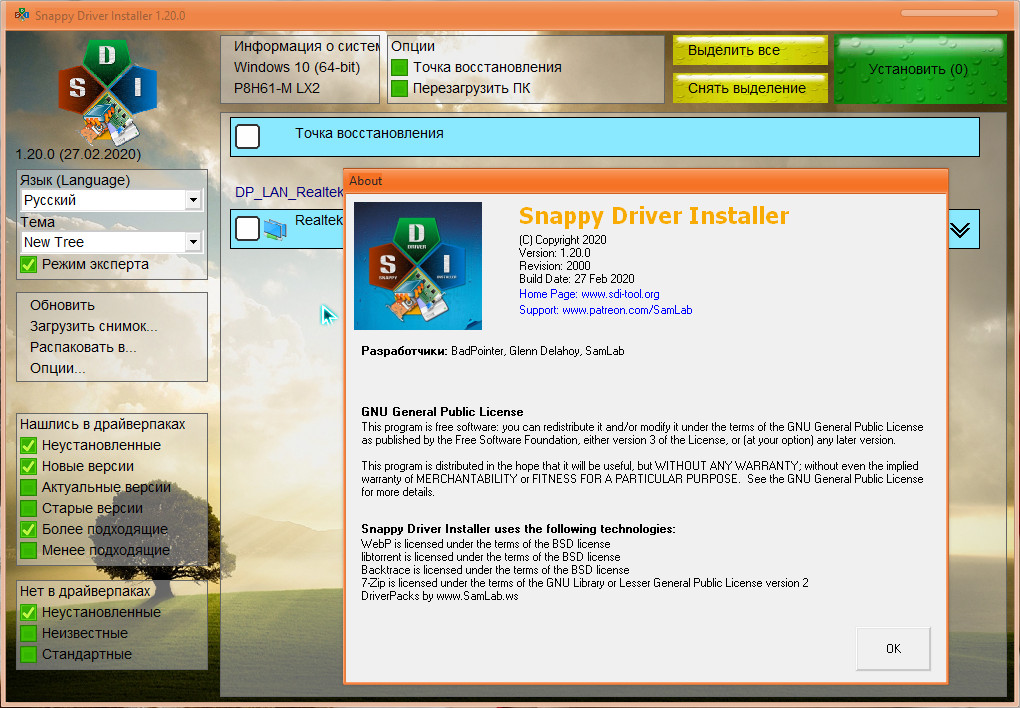This screenshot has width=1020, height=708.
Task: Click the Windows 10 (64-bit) text
Action: pos(297,67)
